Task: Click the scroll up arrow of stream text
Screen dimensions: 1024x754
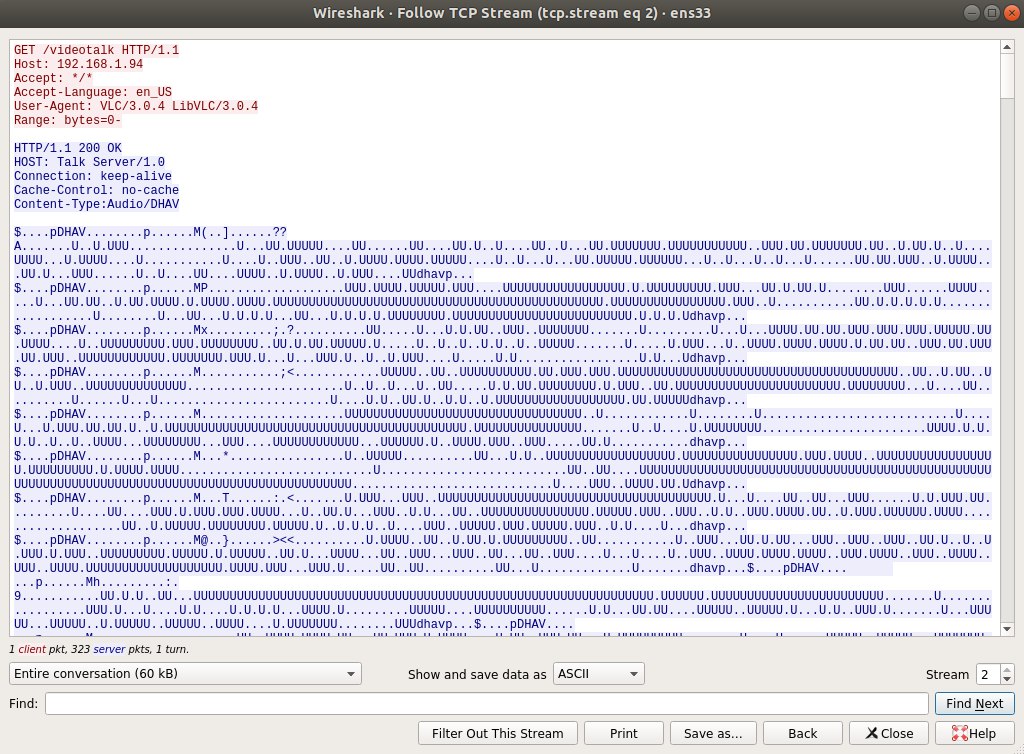Action: point(1006,47)
